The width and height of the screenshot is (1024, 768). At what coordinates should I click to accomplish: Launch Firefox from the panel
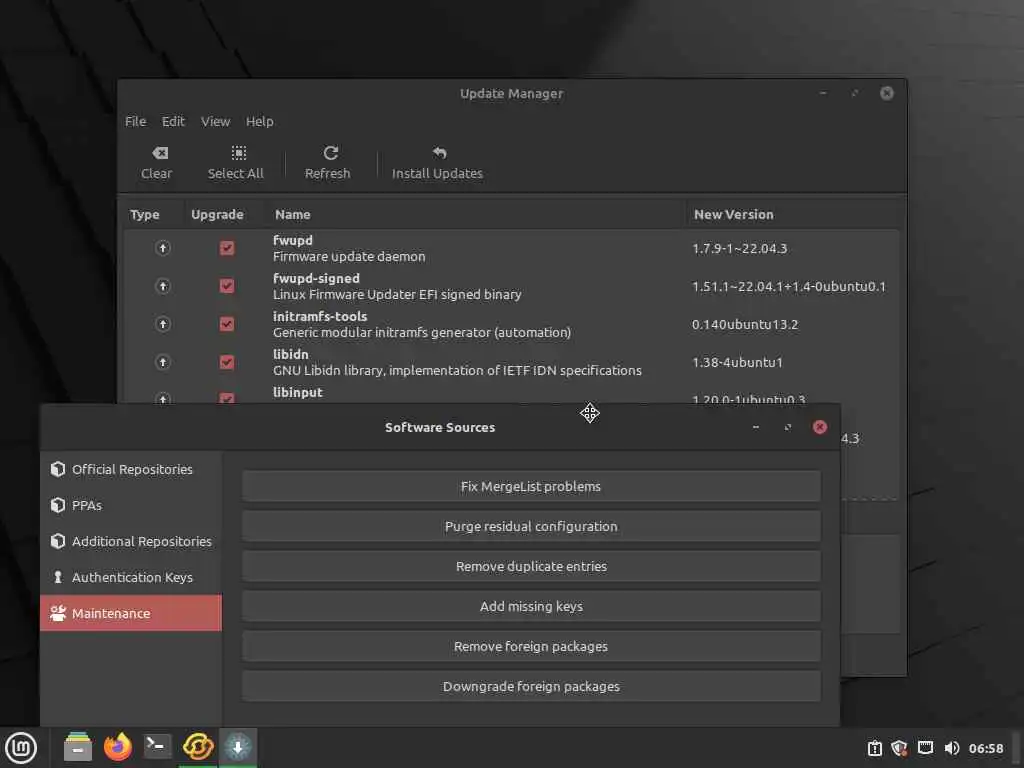[118, 746]
